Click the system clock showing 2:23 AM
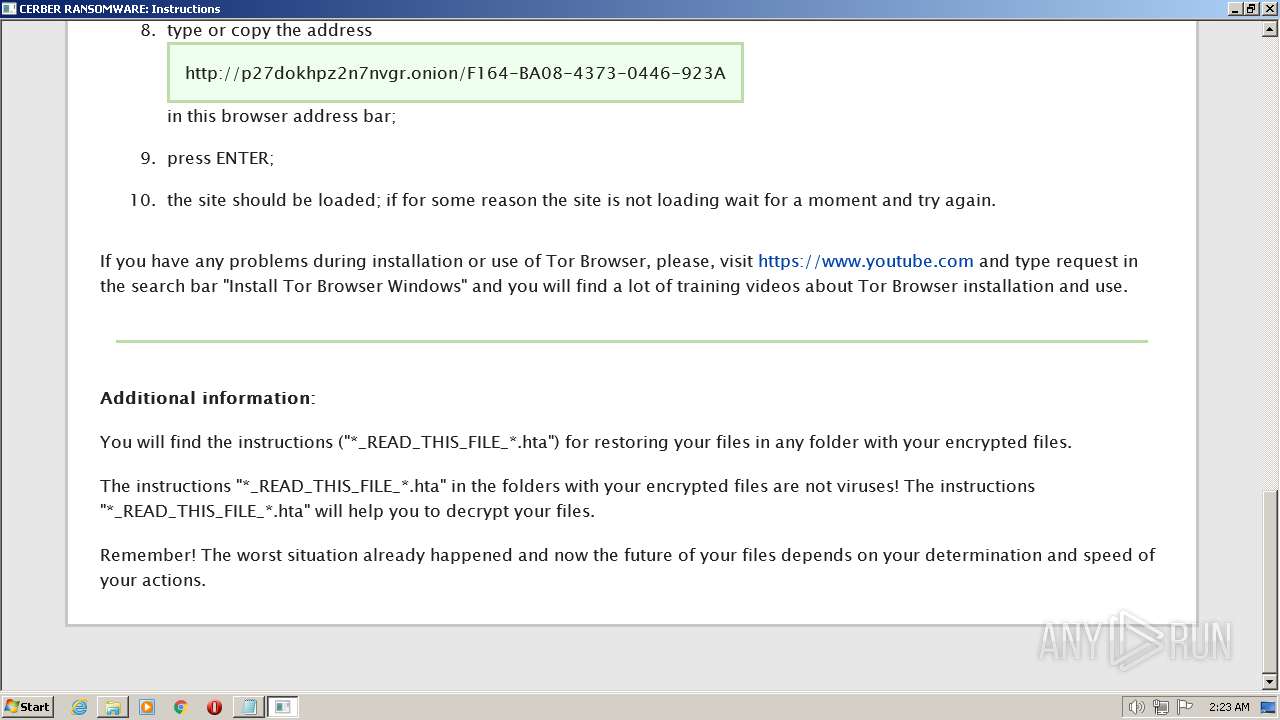1280x720 pixels. tap(1229, 707)
